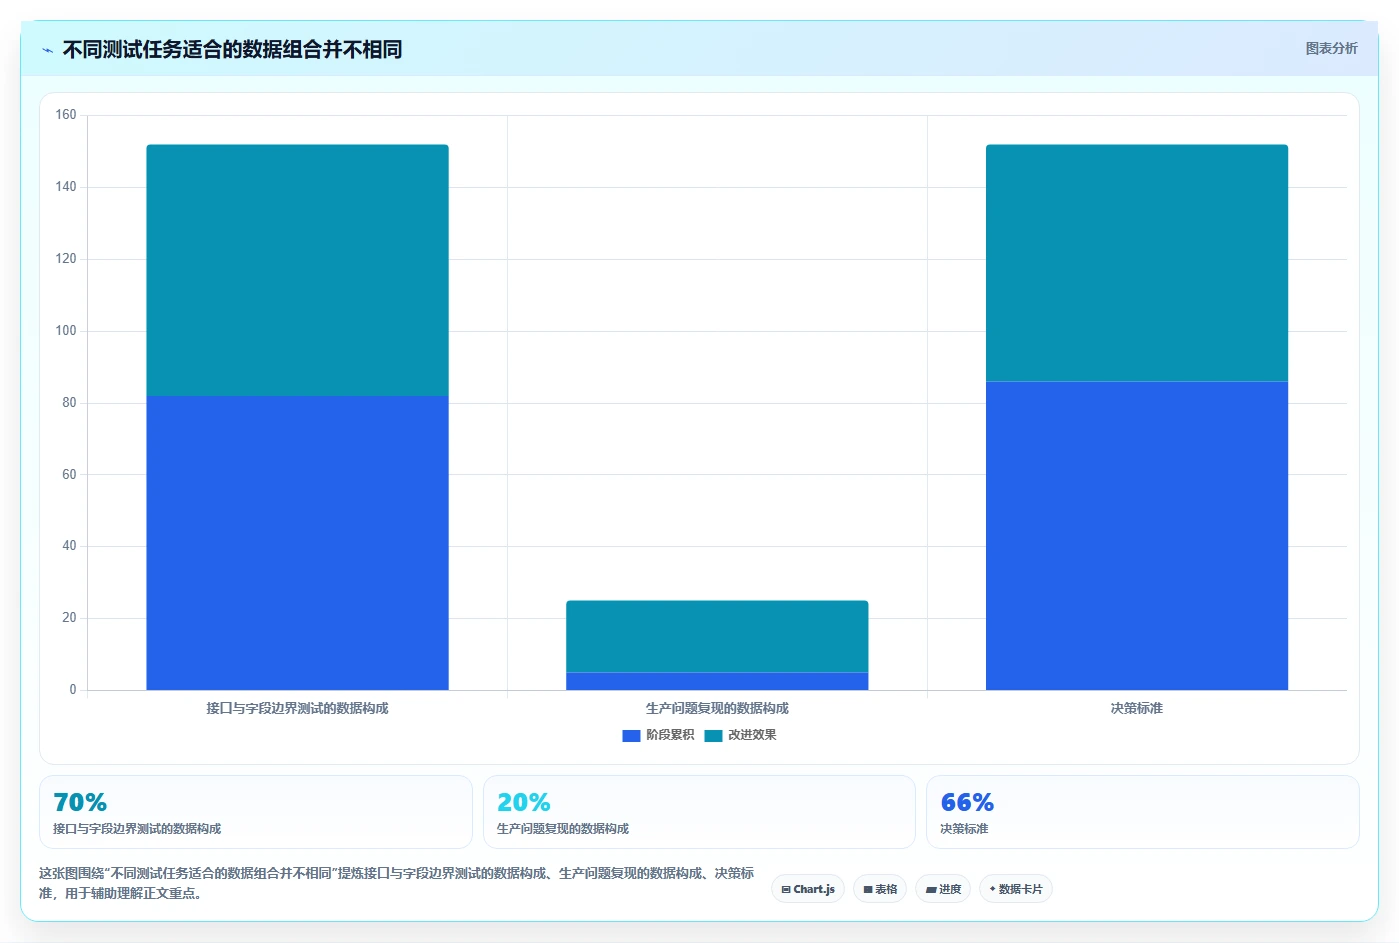Select the 66% stat card
This screenshot has width=1399, height=943.
click(1143, 812)
